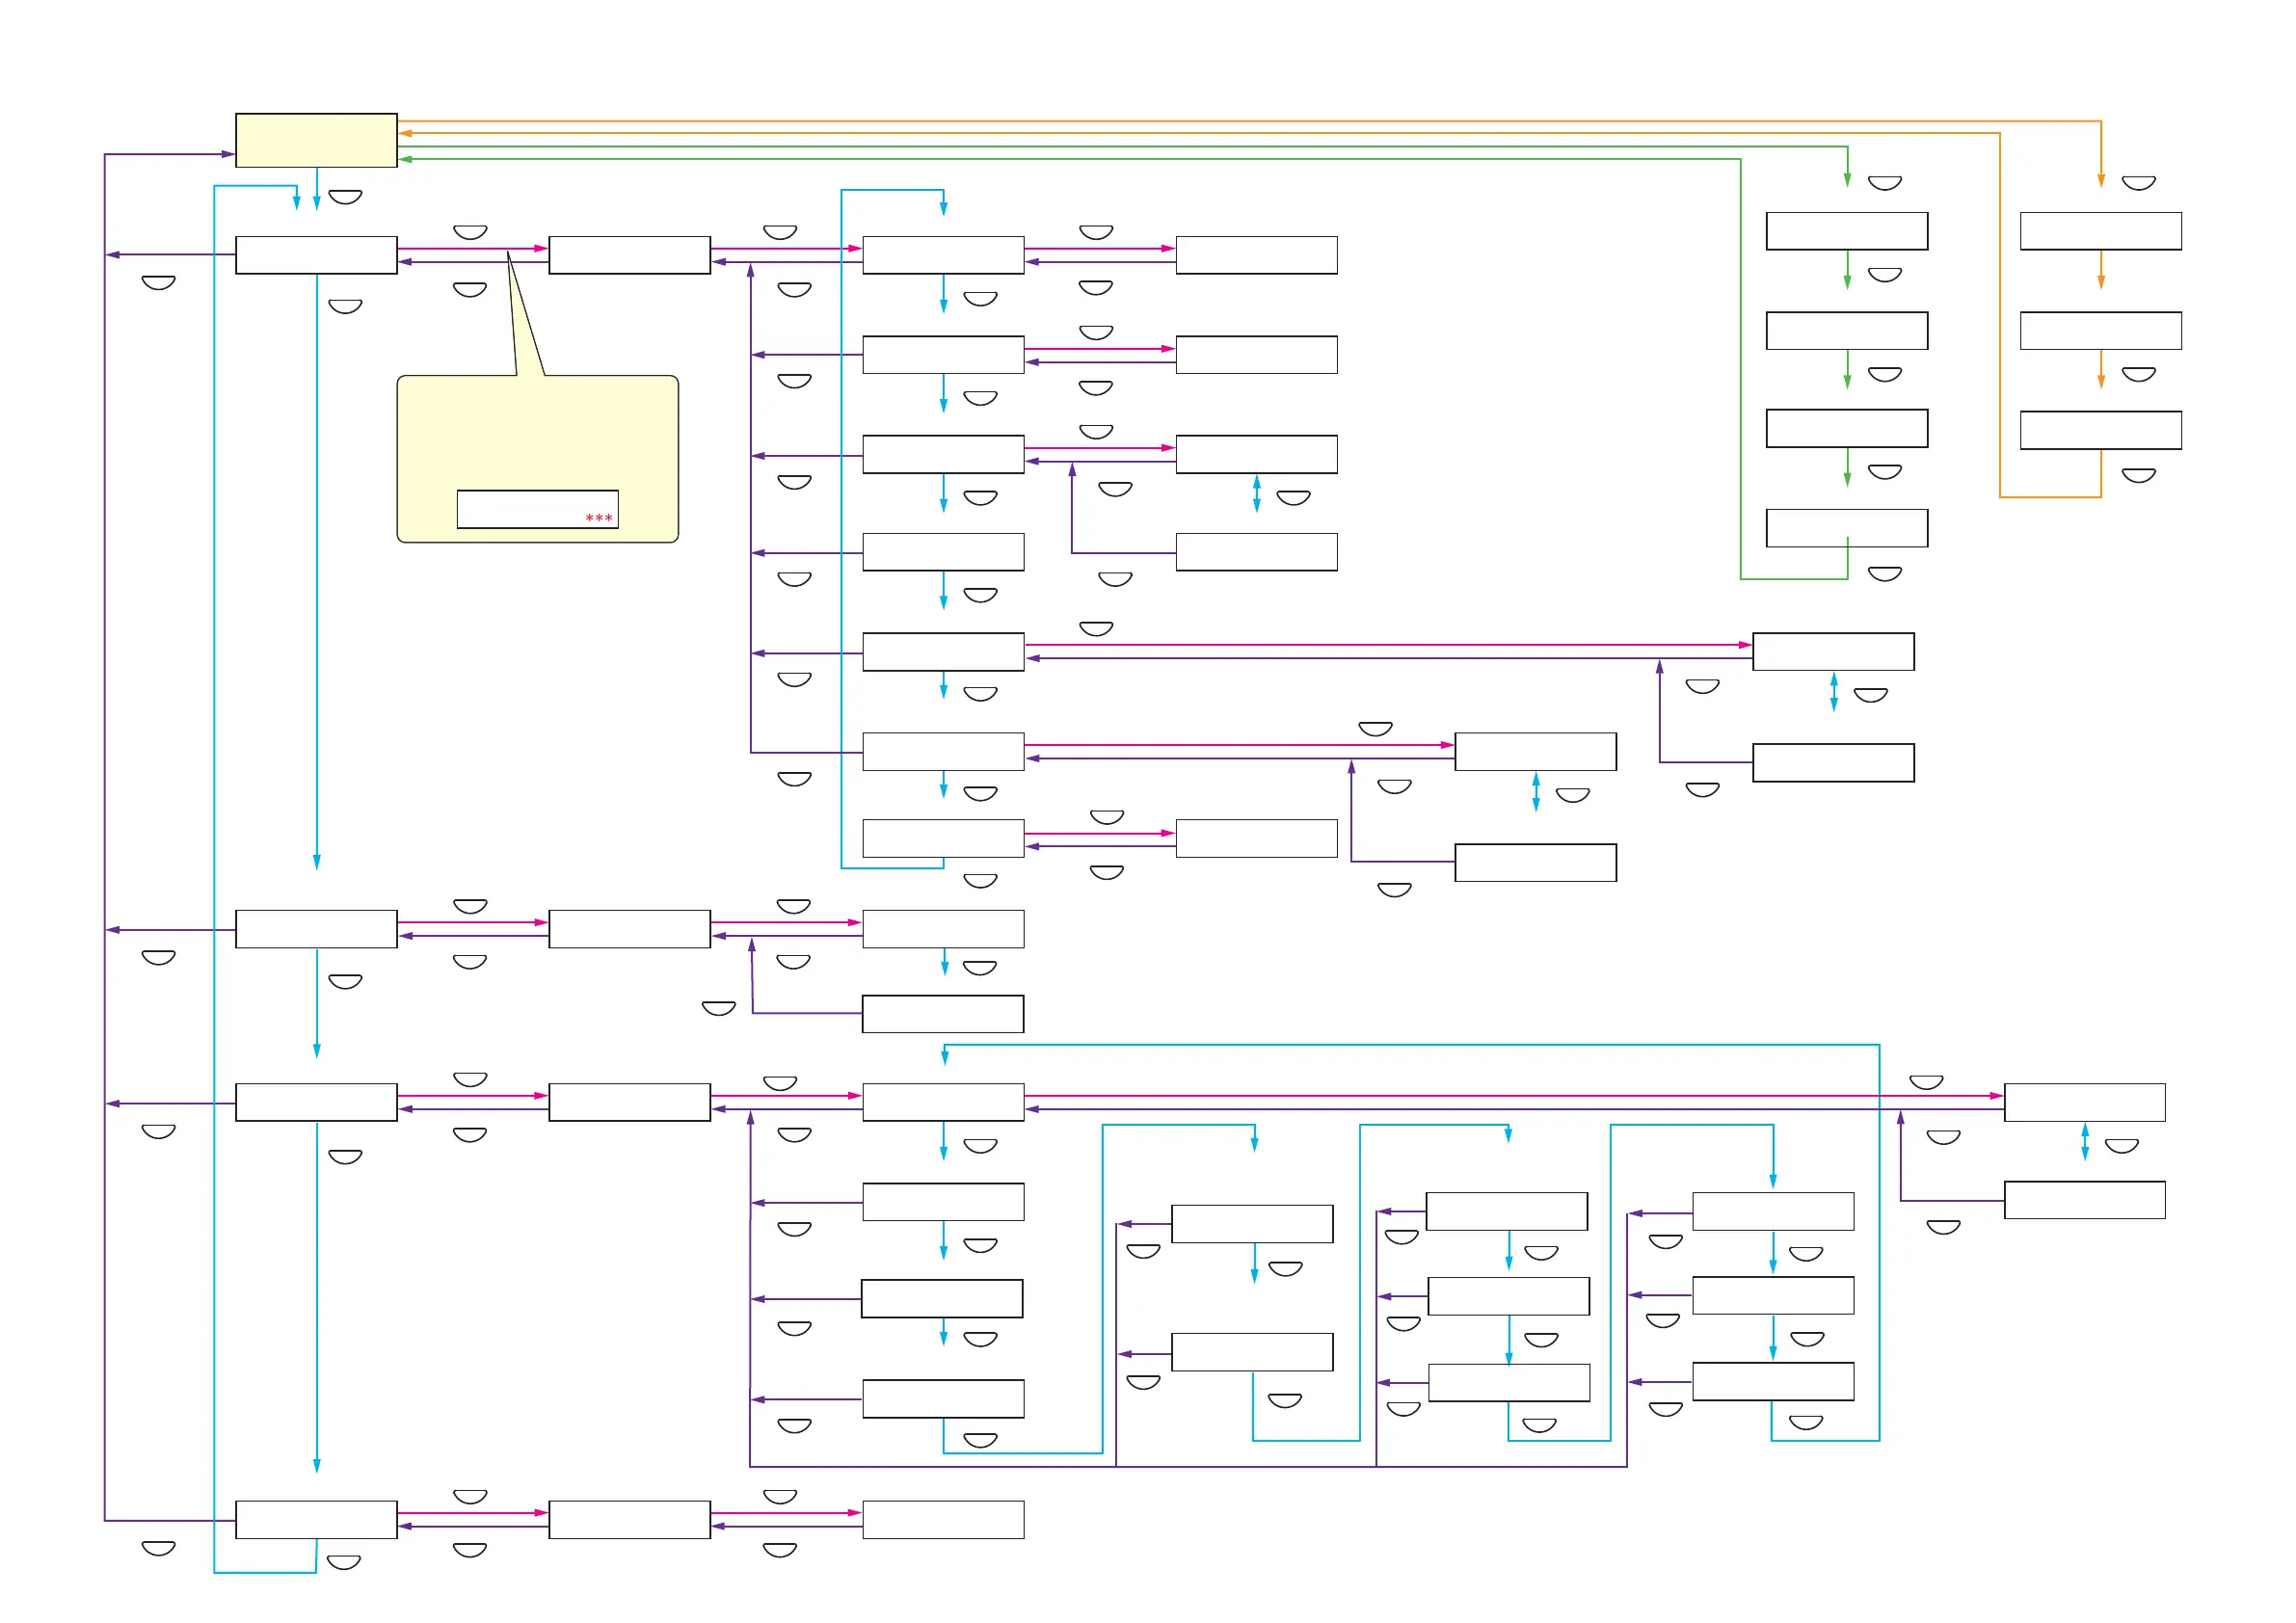The height and width of the screenshot is (1623, 2296).
Task: Click the half-circle above the orange column's top box
Action: pyautogui.click(x=2138, y=183)
